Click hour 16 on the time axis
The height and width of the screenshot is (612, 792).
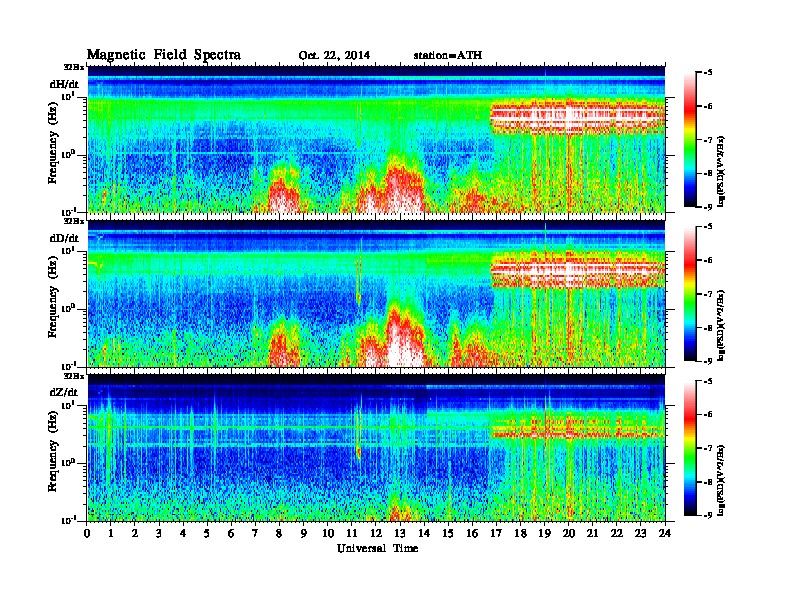472,533
